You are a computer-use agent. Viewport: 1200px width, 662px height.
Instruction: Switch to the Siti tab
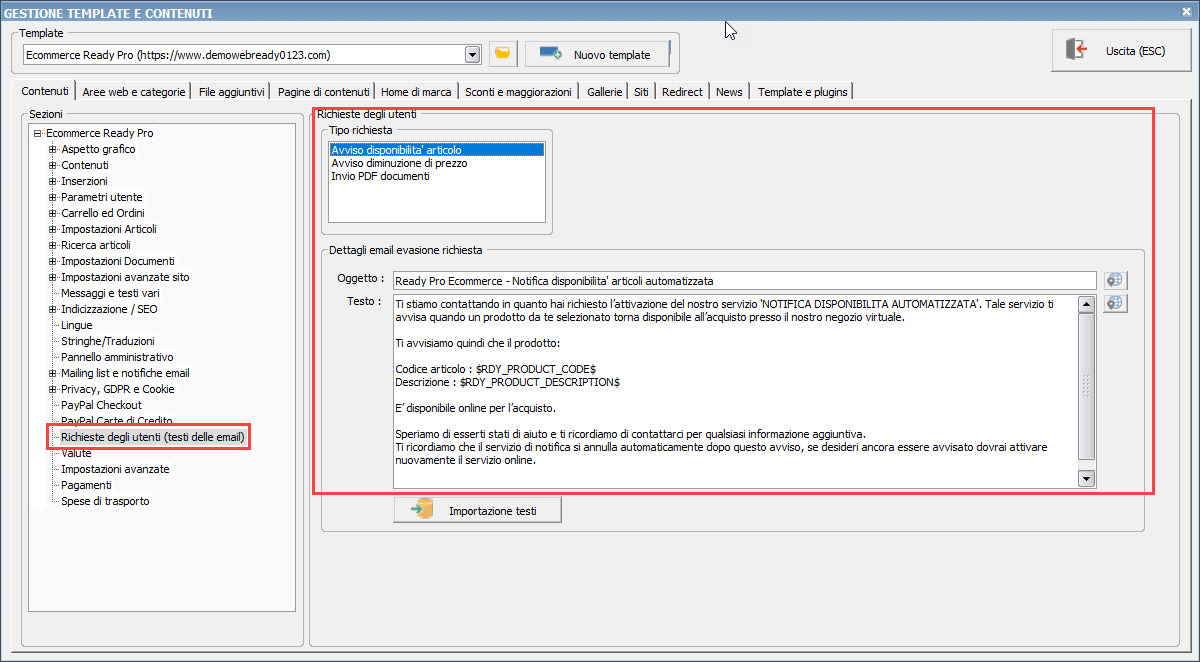click(641, 92)
